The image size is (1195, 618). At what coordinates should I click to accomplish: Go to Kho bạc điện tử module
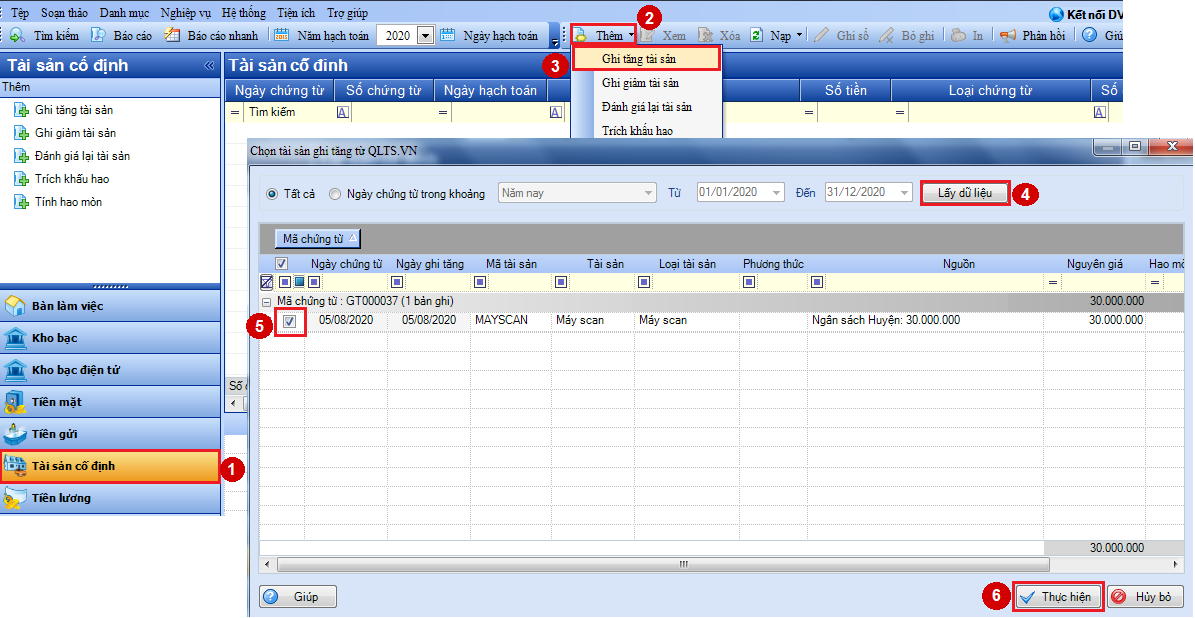tap(111, 370)
